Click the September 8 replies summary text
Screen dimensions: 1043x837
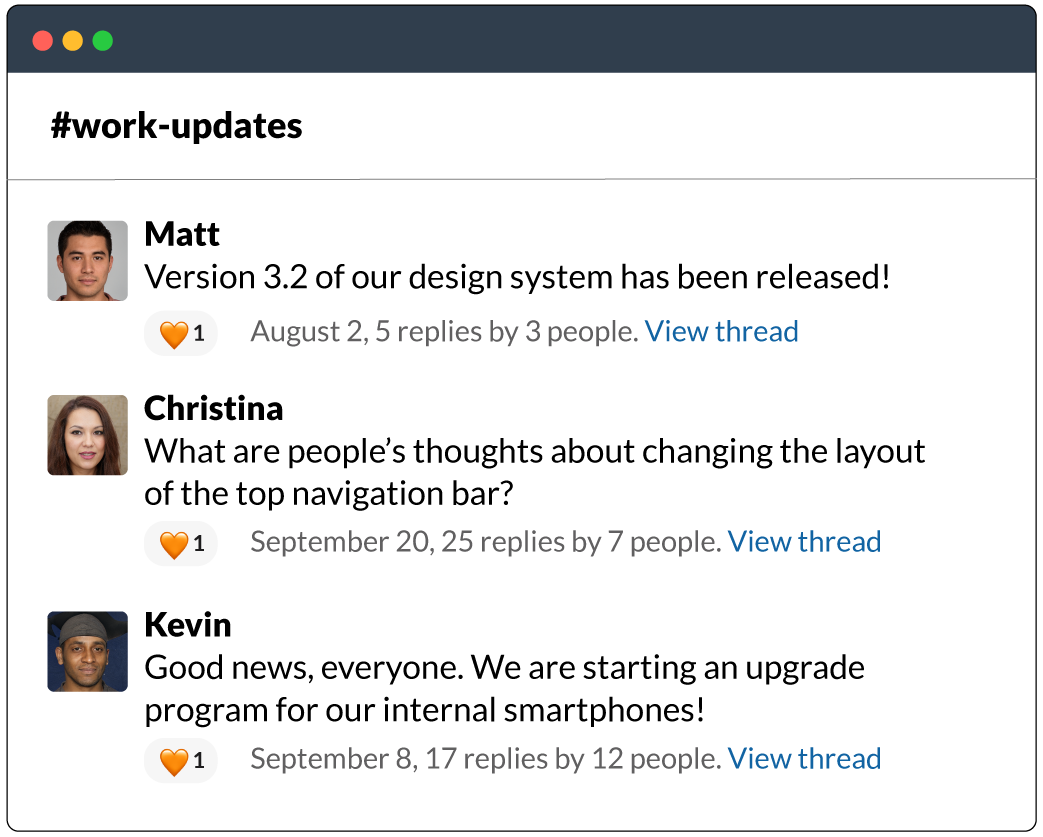point(486,758)
